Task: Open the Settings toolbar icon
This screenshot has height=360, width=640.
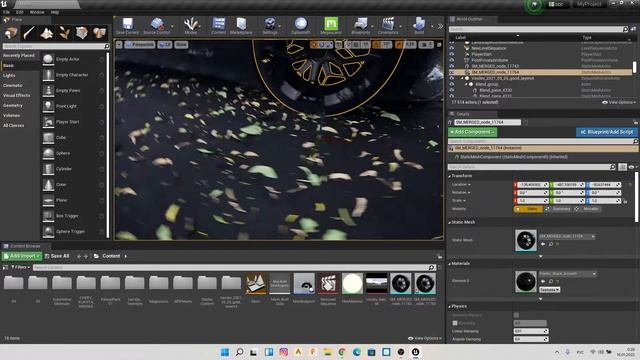Action: click(270, 26)
